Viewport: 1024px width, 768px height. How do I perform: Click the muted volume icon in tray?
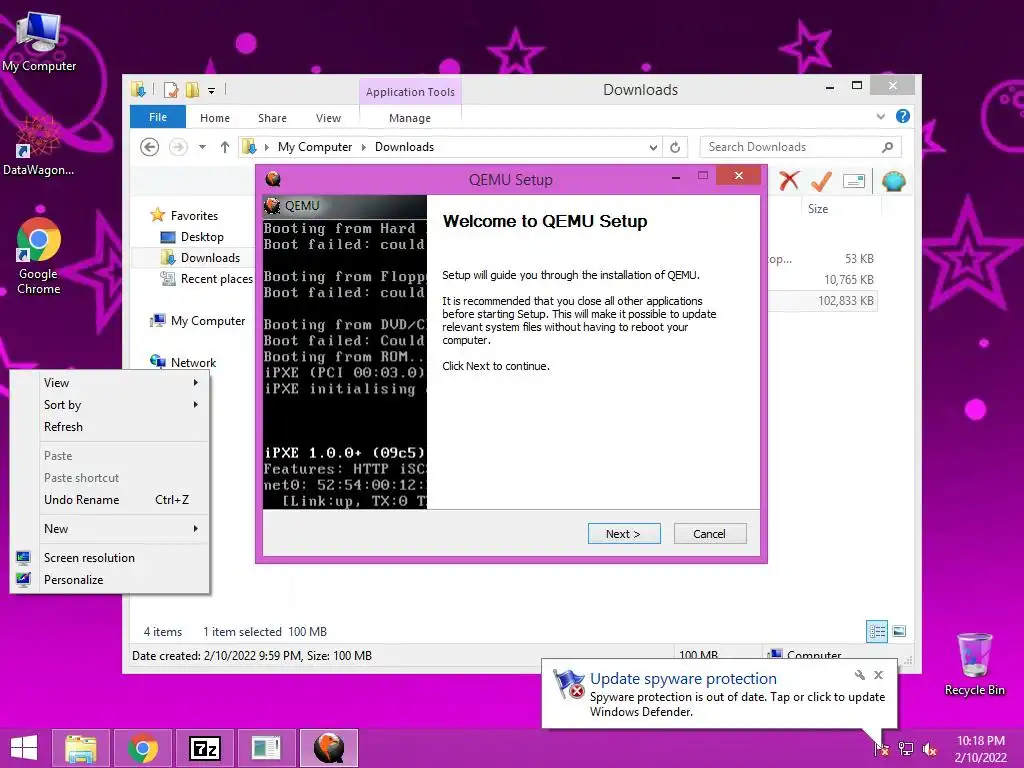[x=929, y=749]
